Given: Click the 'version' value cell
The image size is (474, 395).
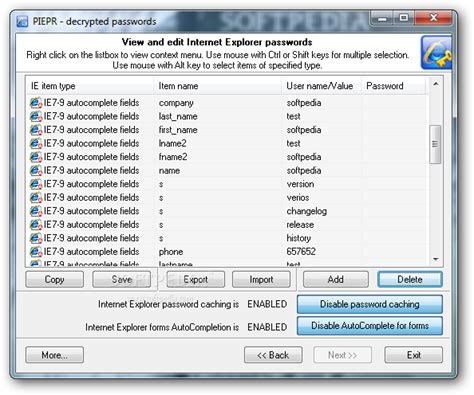Looking at the screenshot, I should point(300,184).
